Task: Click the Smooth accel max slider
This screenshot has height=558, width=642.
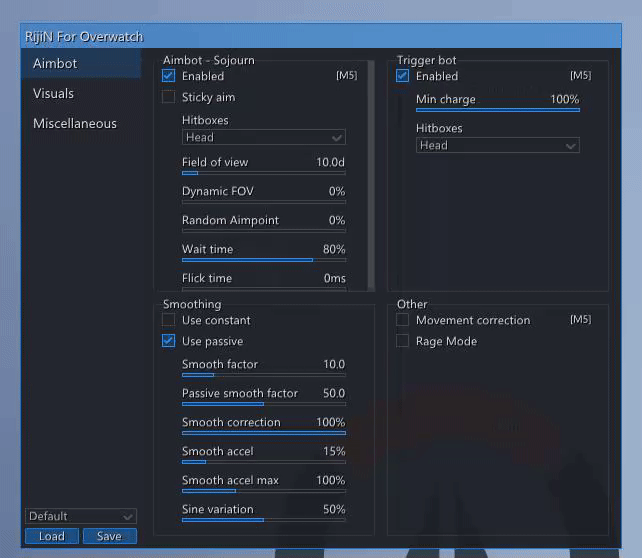Action: 264,491
